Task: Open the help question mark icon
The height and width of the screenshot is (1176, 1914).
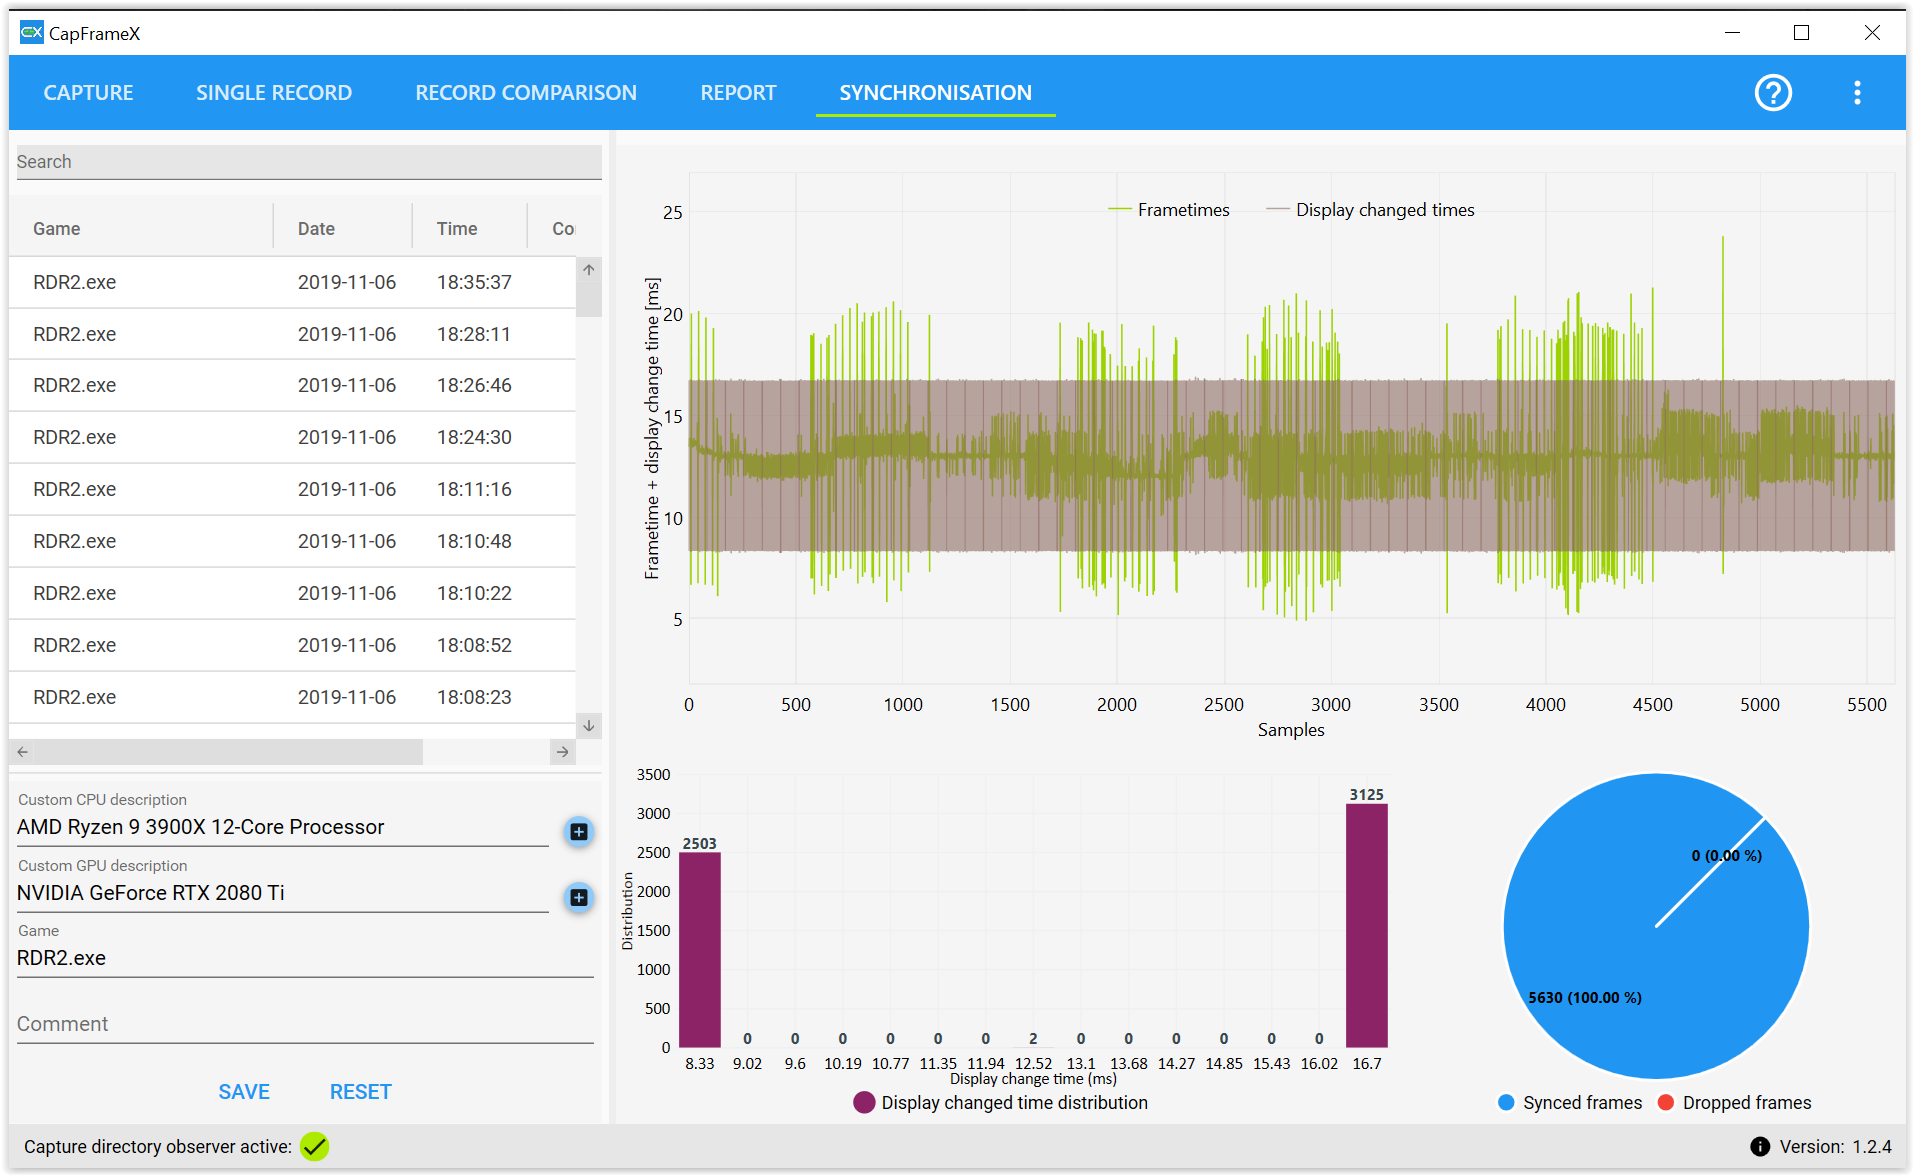Action: click(1773, 93)
